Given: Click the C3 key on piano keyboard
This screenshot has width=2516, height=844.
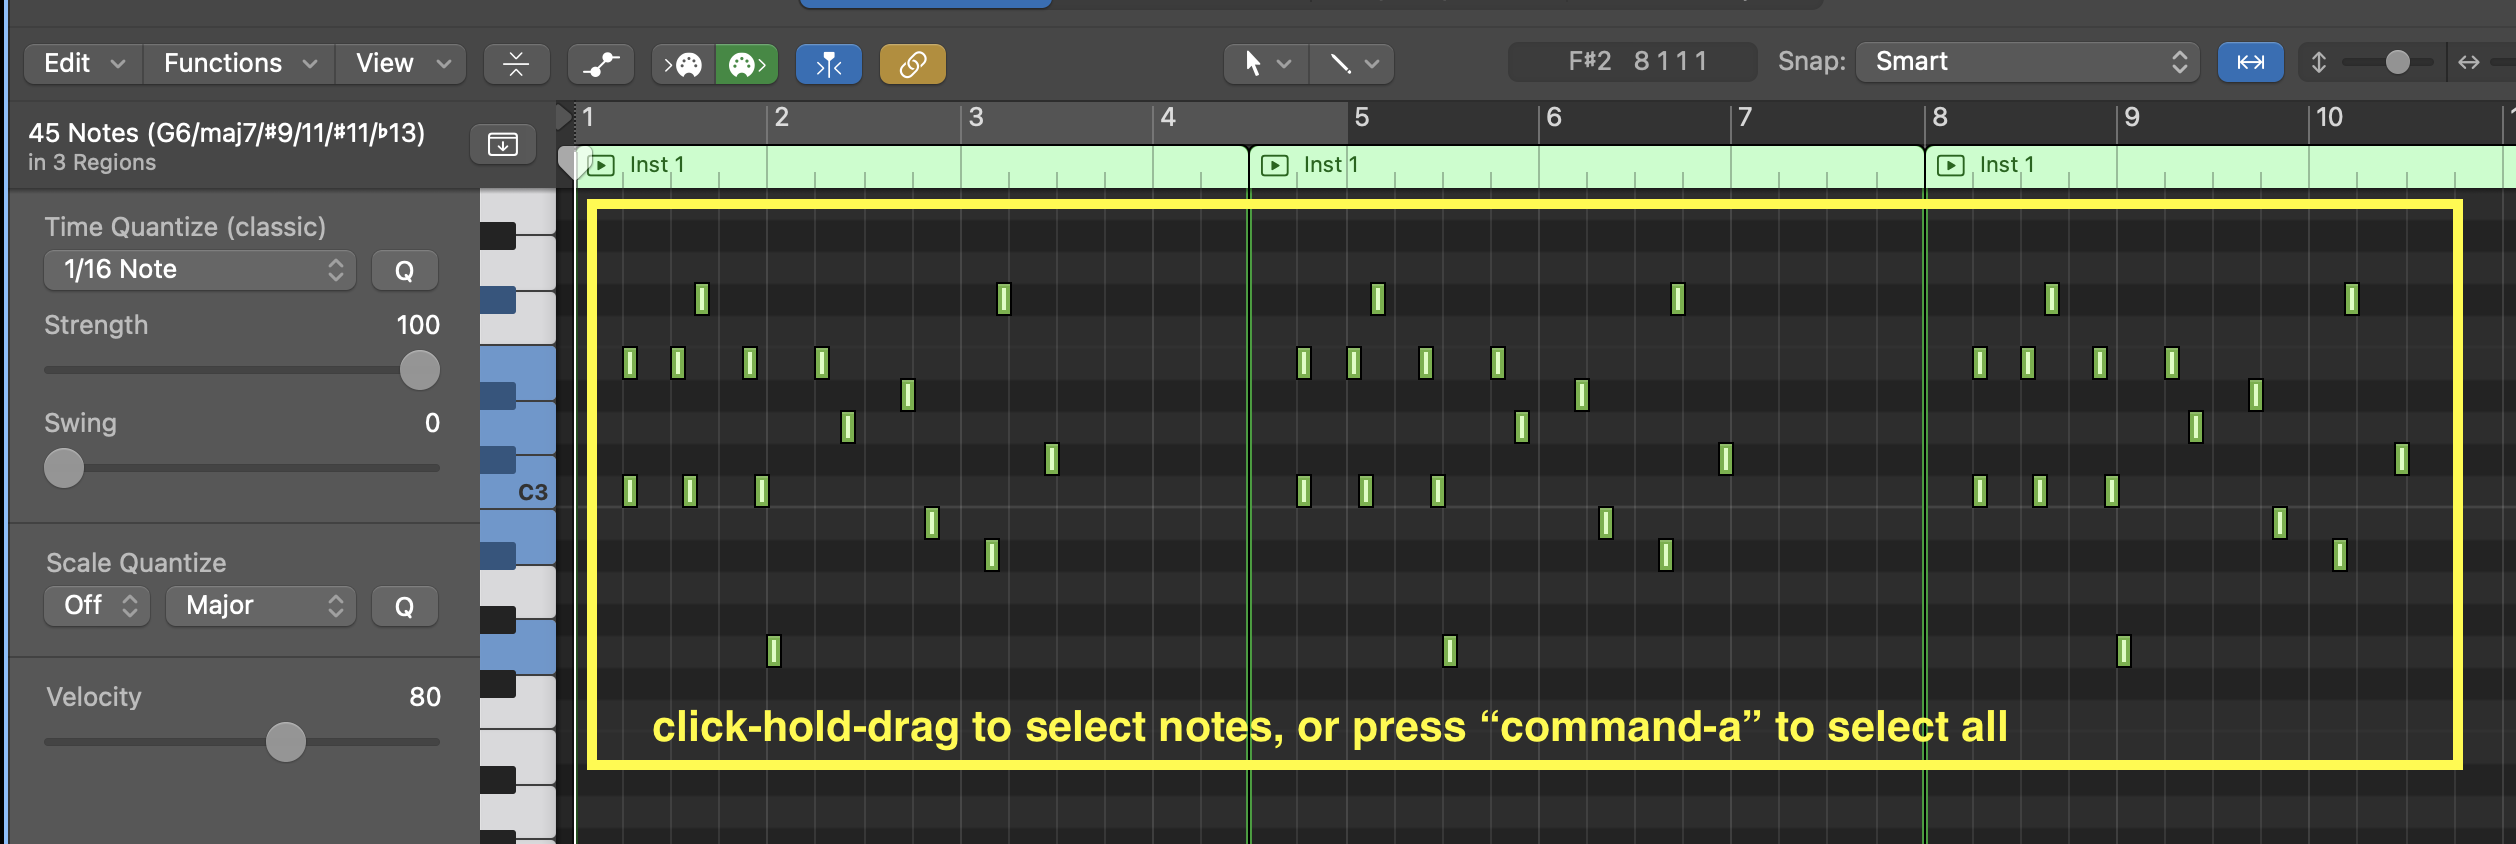Looking at the screenshot, I should point(520,492).
